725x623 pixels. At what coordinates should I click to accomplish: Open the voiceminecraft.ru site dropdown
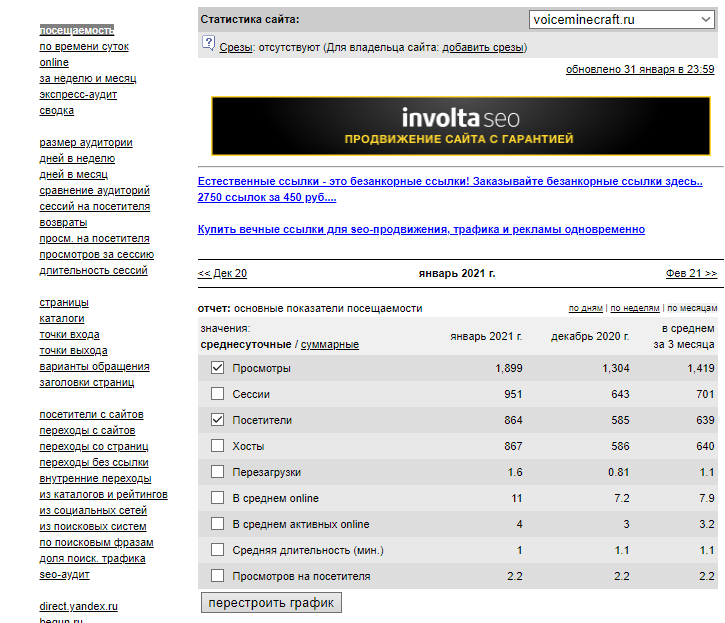(622, 19)
